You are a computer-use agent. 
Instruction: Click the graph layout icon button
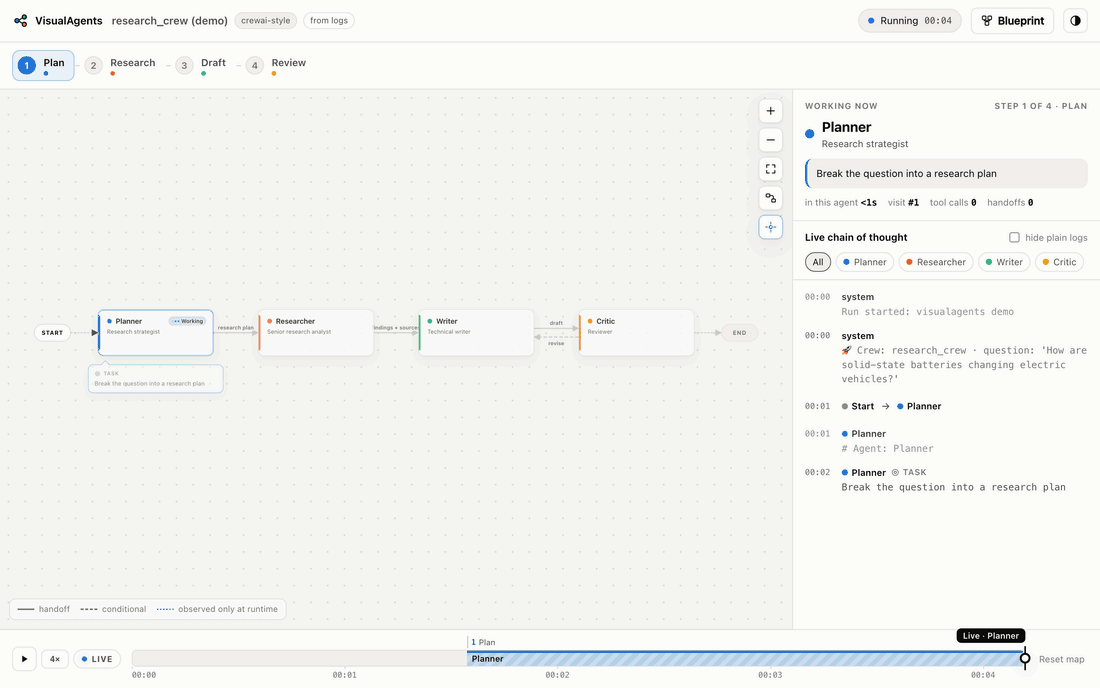[770, 198]
